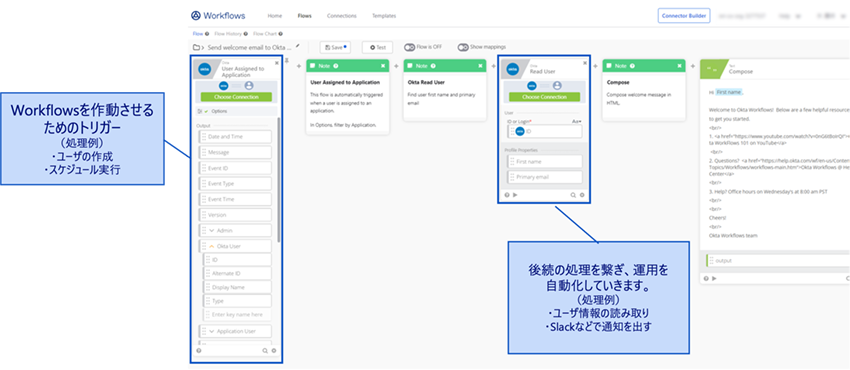Click help icon next to Flow History

click(x=246, y=34)
